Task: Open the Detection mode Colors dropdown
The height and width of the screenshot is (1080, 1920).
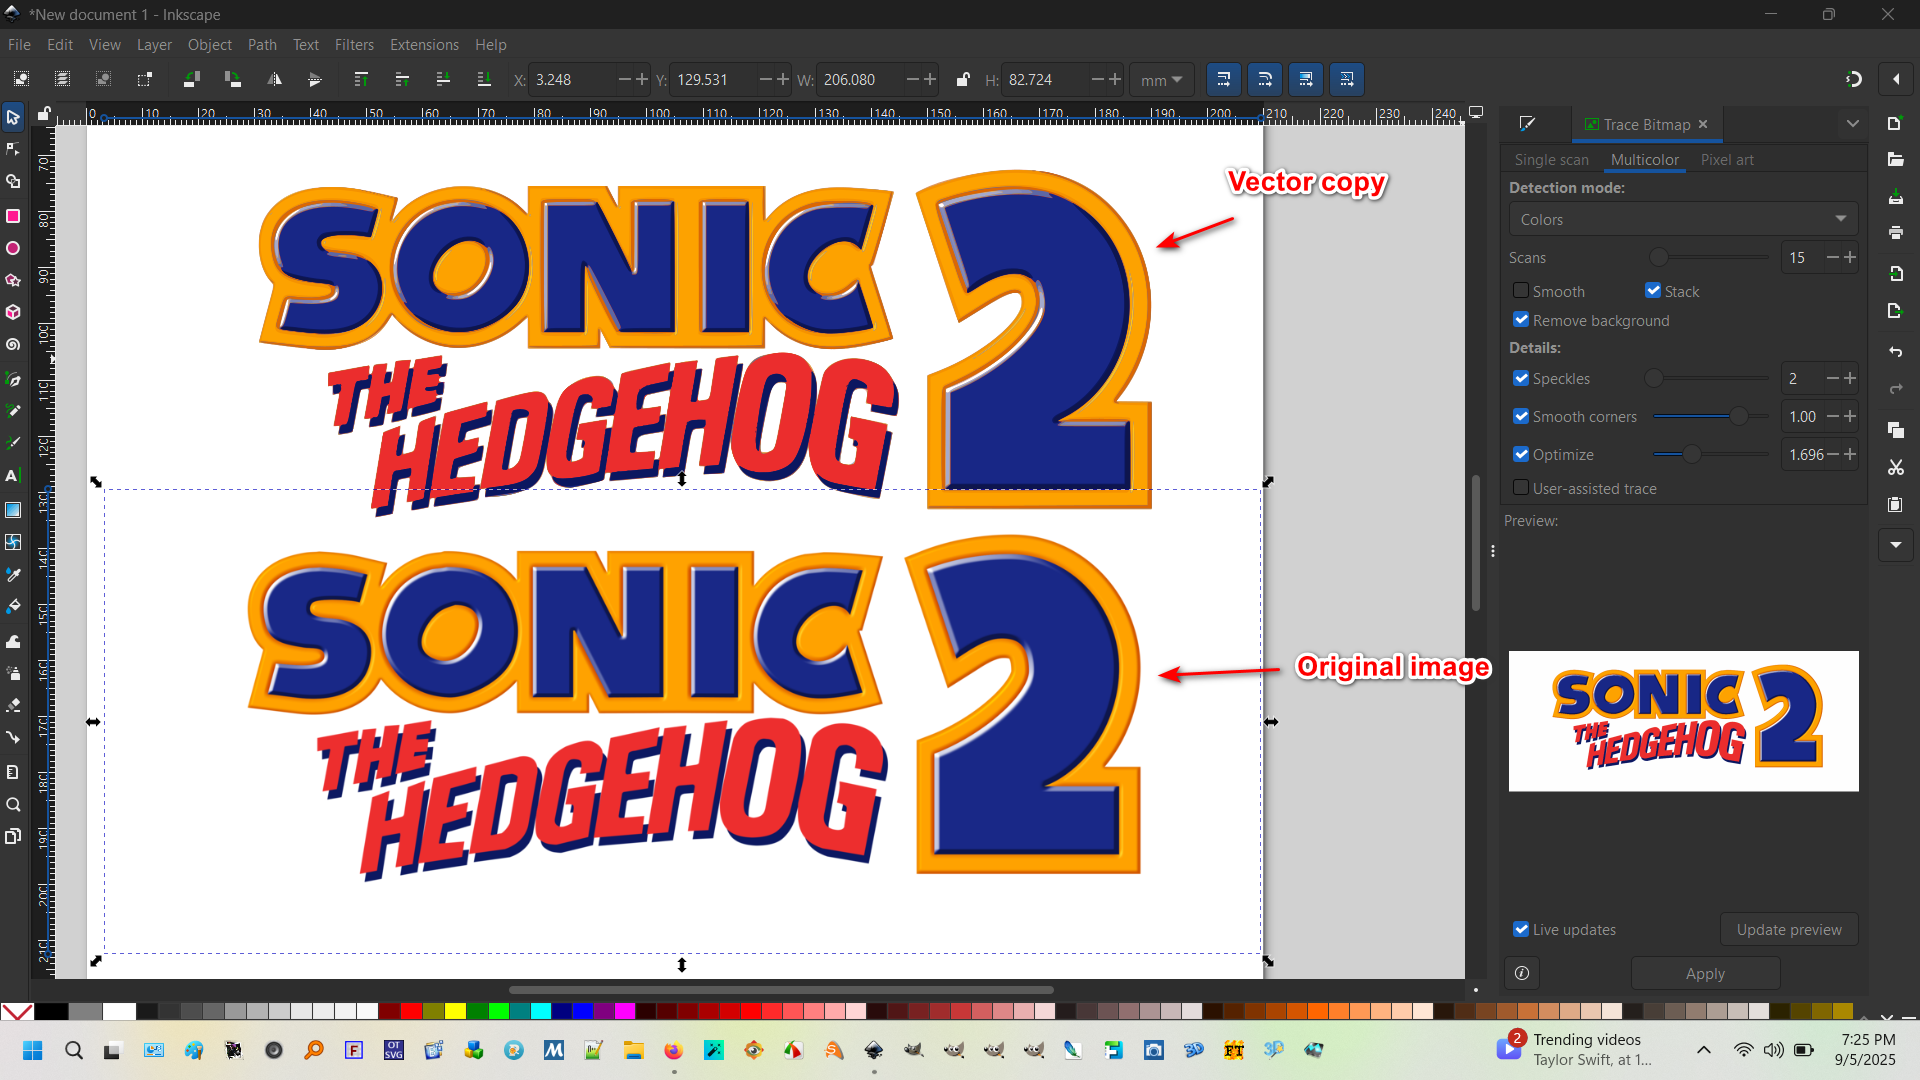Action: (x=1683, y=219)
